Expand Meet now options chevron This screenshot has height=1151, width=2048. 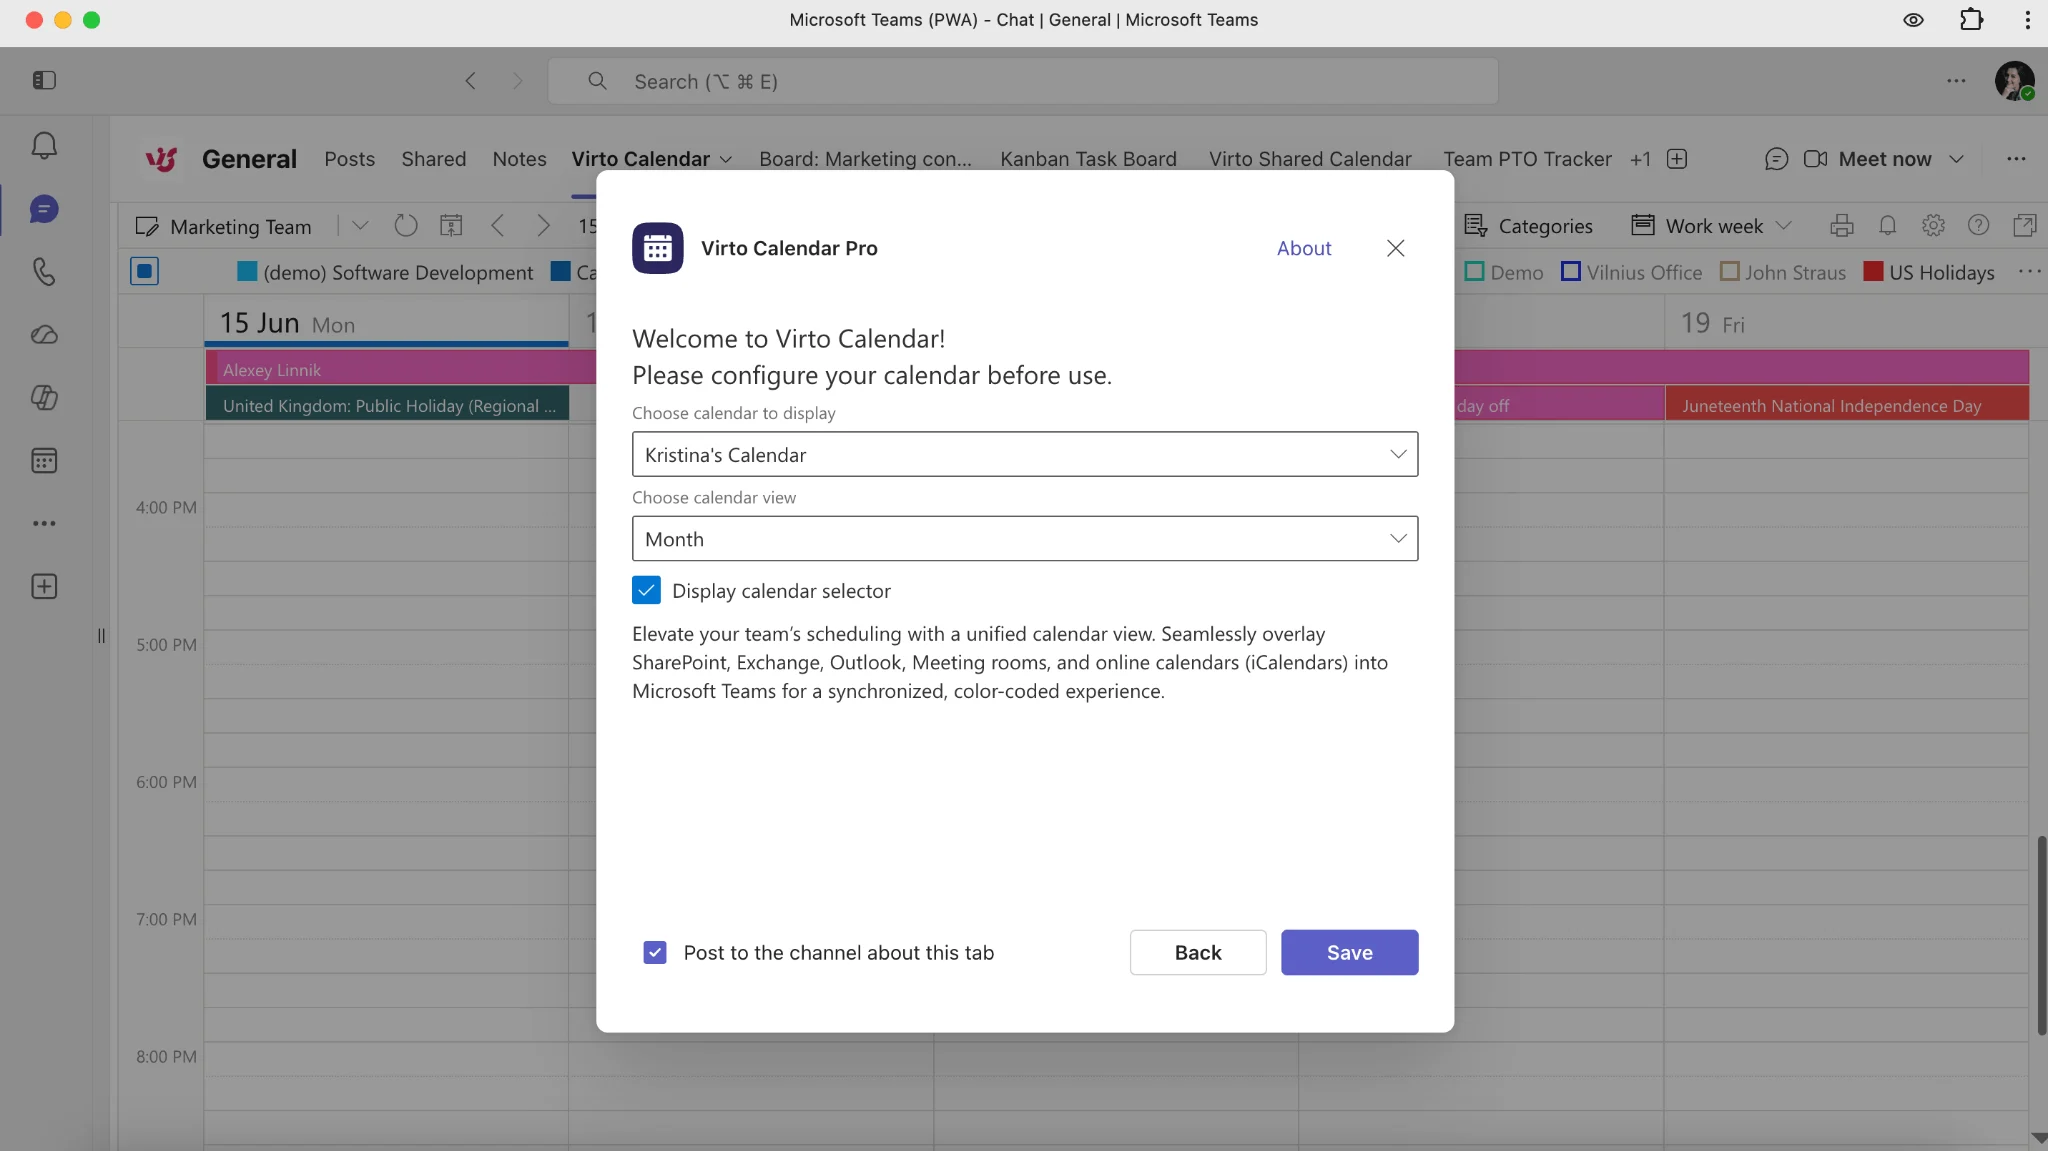click(x=1957, y=159)
